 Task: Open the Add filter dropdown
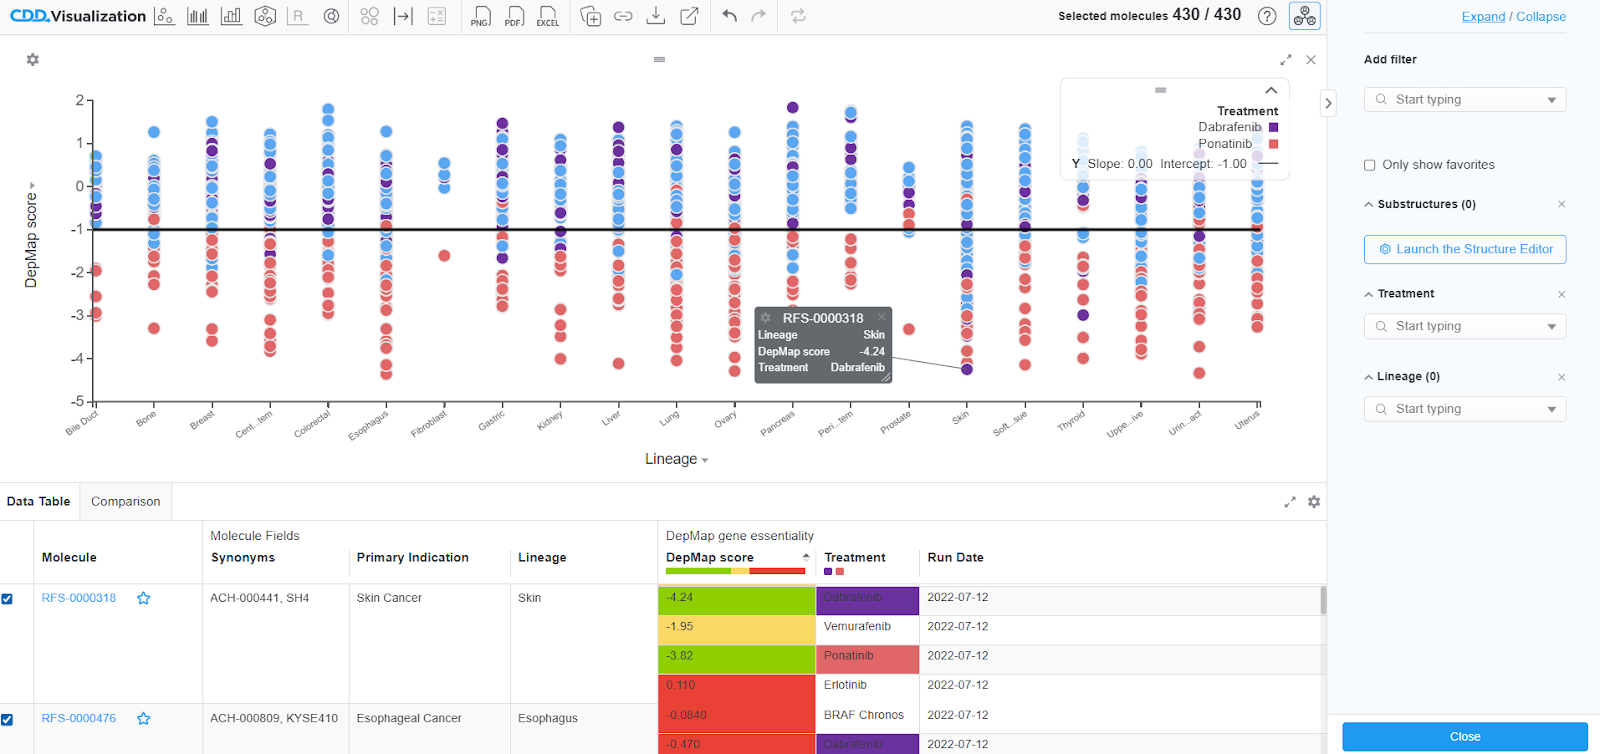(x=1465, y=100)
